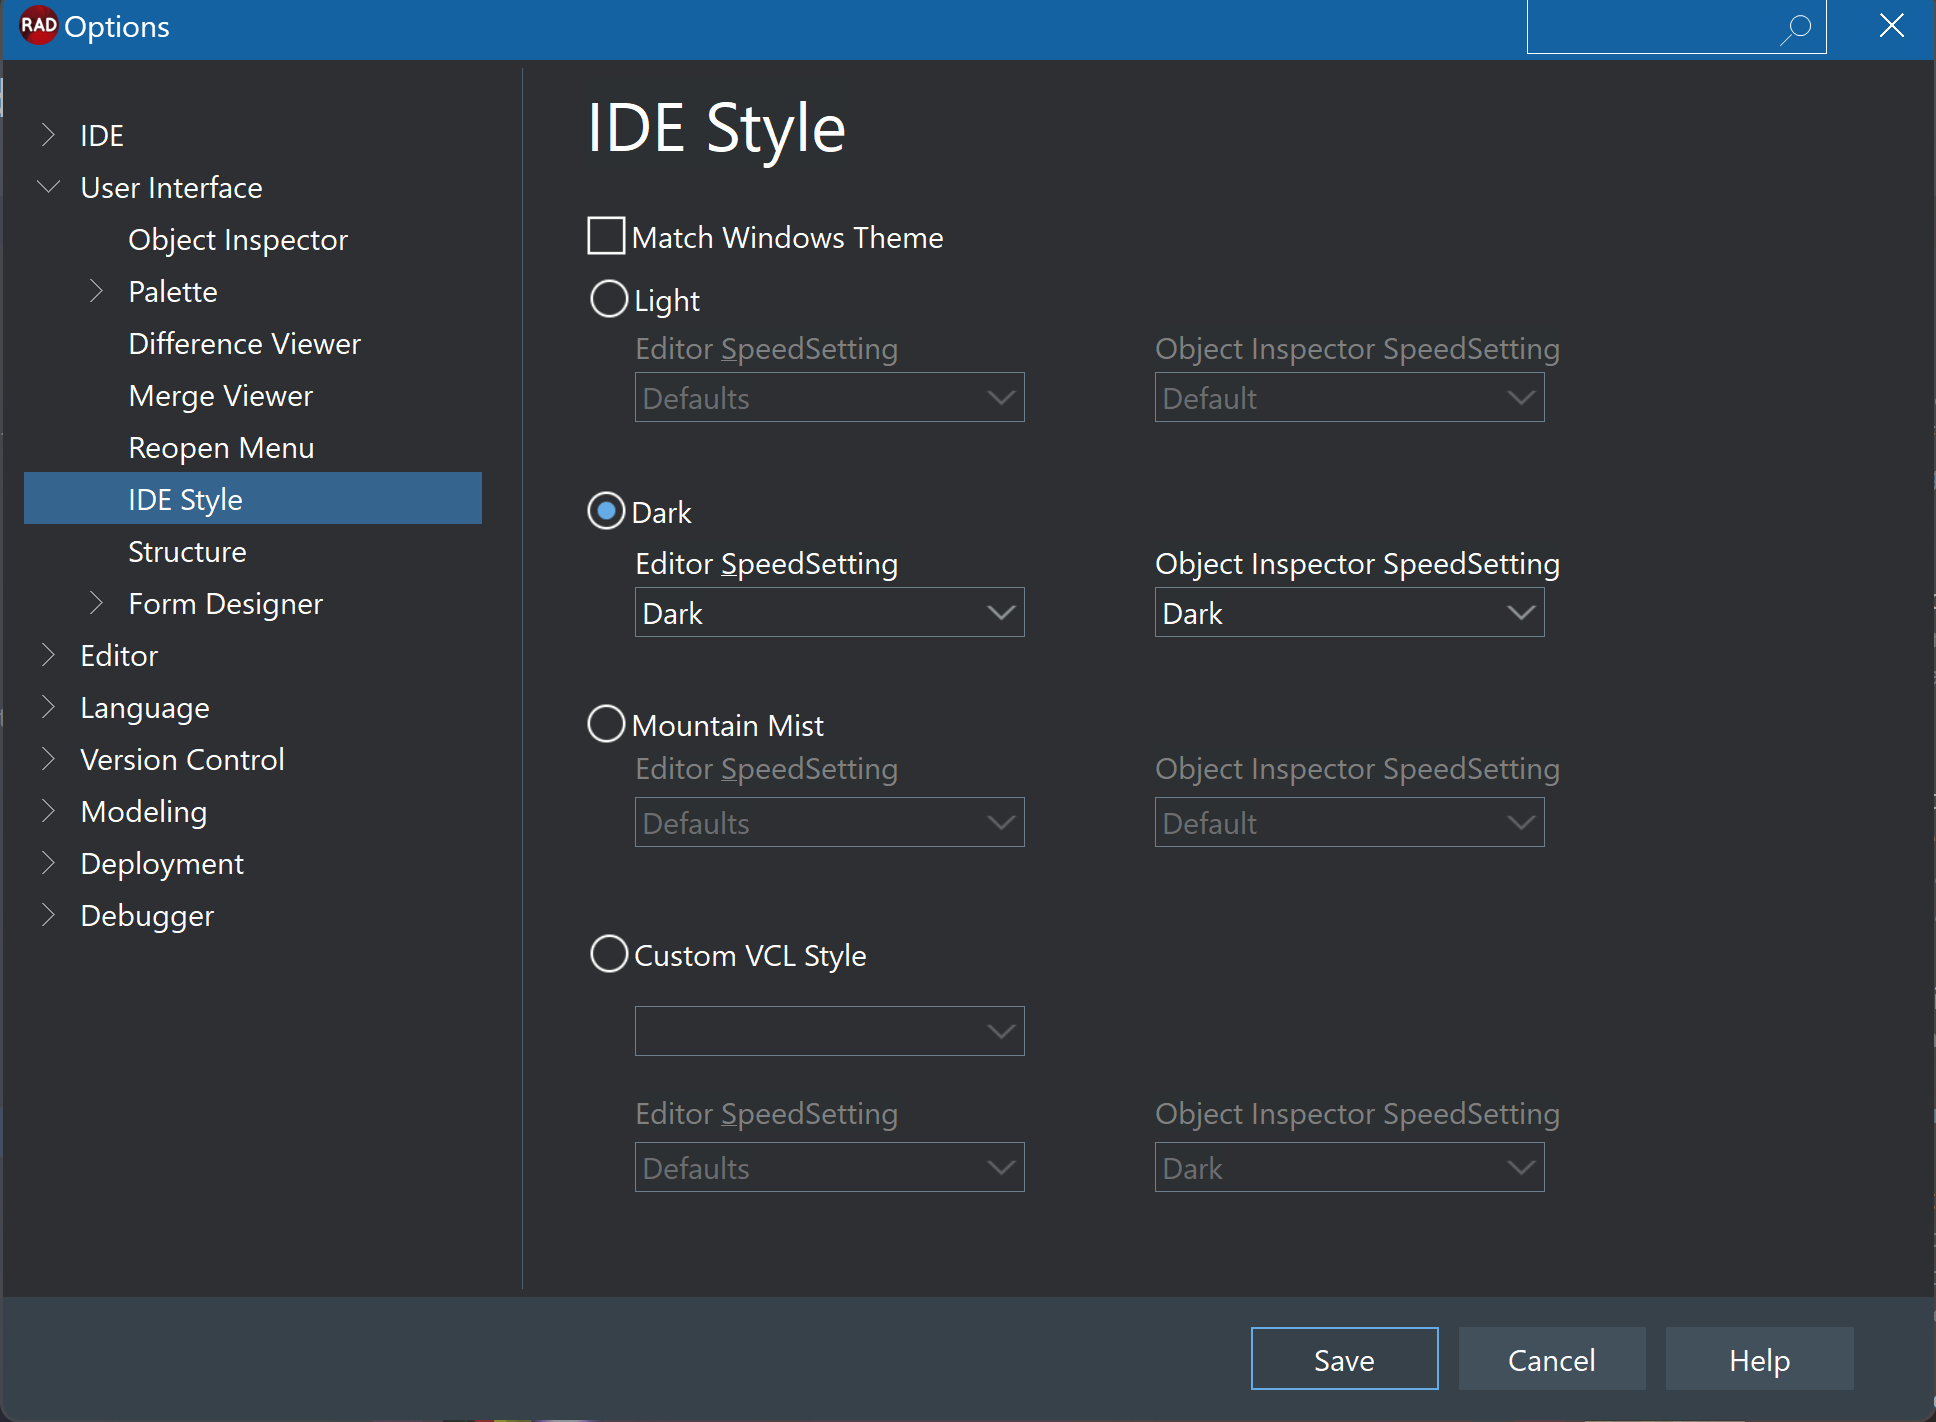
Task: Open Object Inspector SpeedSetting dropdown under Light
Action: click(x=1349, y=397)
